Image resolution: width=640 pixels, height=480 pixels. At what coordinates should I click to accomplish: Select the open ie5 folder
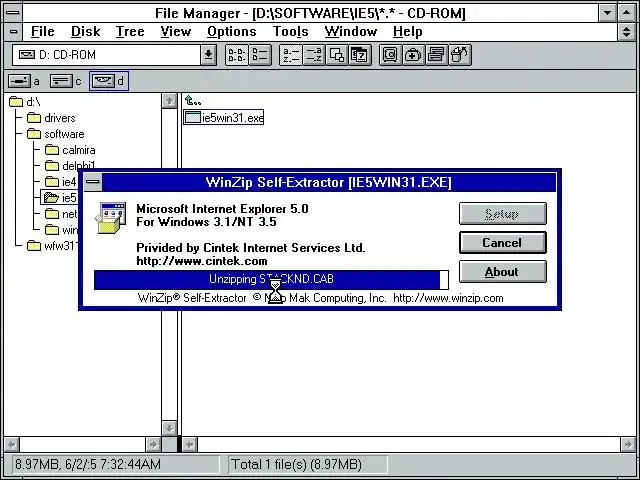60,198
